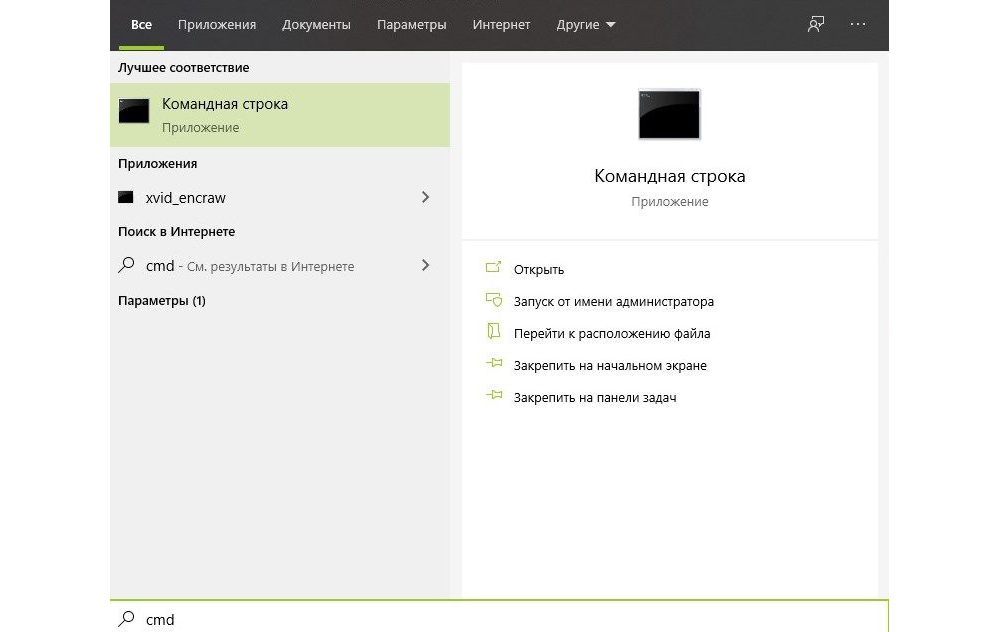This screenshot has width=1000, height=632.
Task: Click the file location icon for Перейти к расположению файла
Action: tap(493, 332)
